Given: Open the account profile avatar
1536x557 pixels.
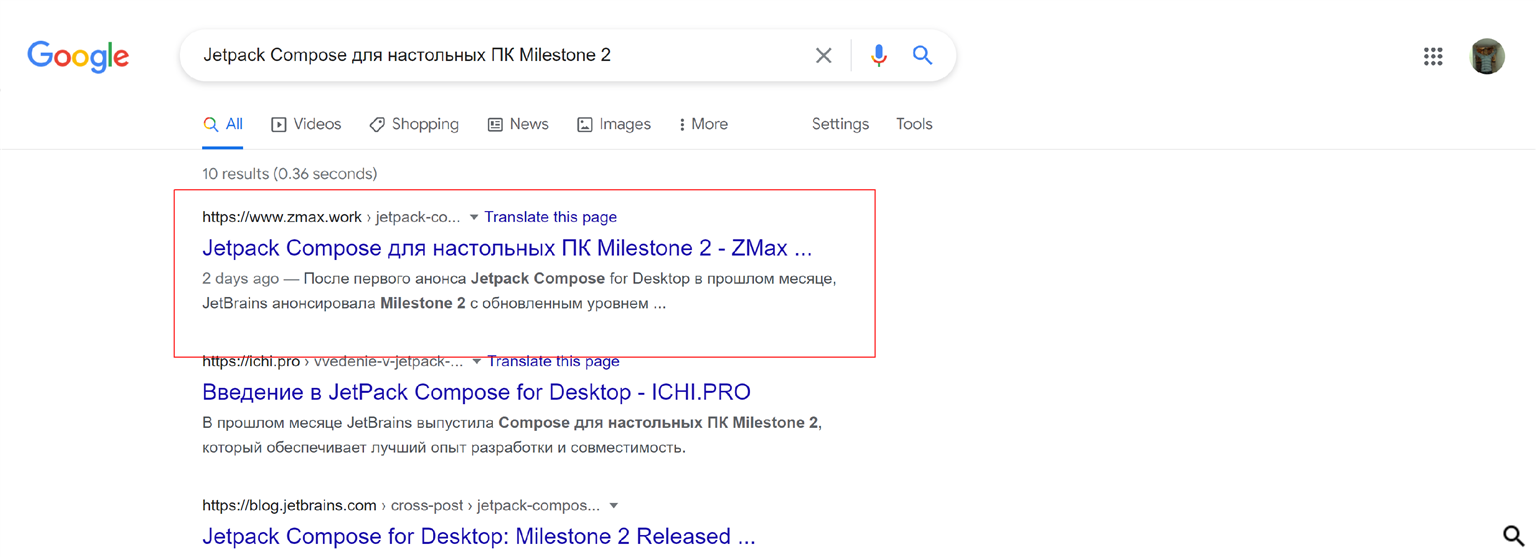Looking at the screenshot, I should point(1487,57).
